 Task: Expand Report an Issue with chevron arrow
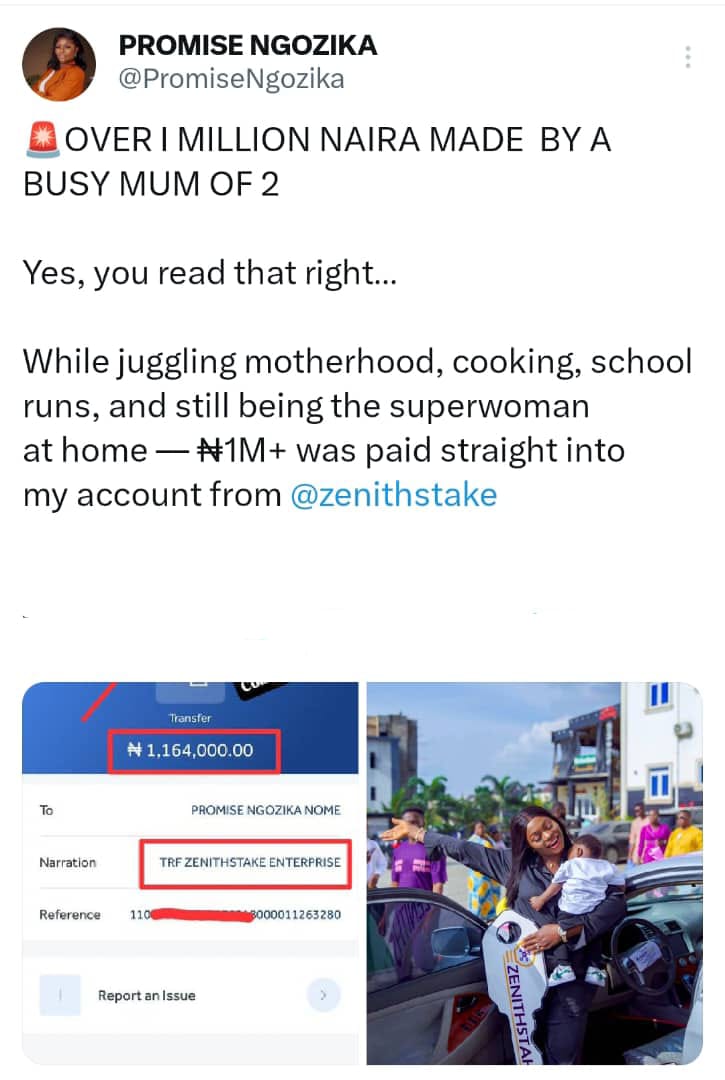[x=323, y=995]
